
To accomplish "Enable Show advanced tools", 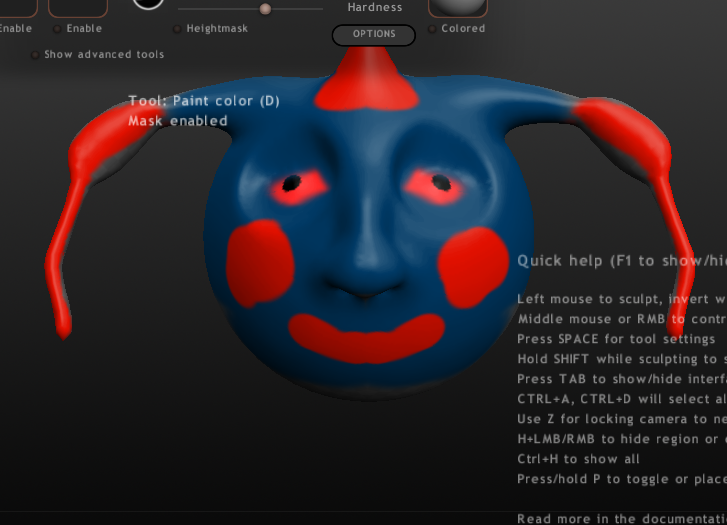I will pyautogui.click(x=35, y=55).
